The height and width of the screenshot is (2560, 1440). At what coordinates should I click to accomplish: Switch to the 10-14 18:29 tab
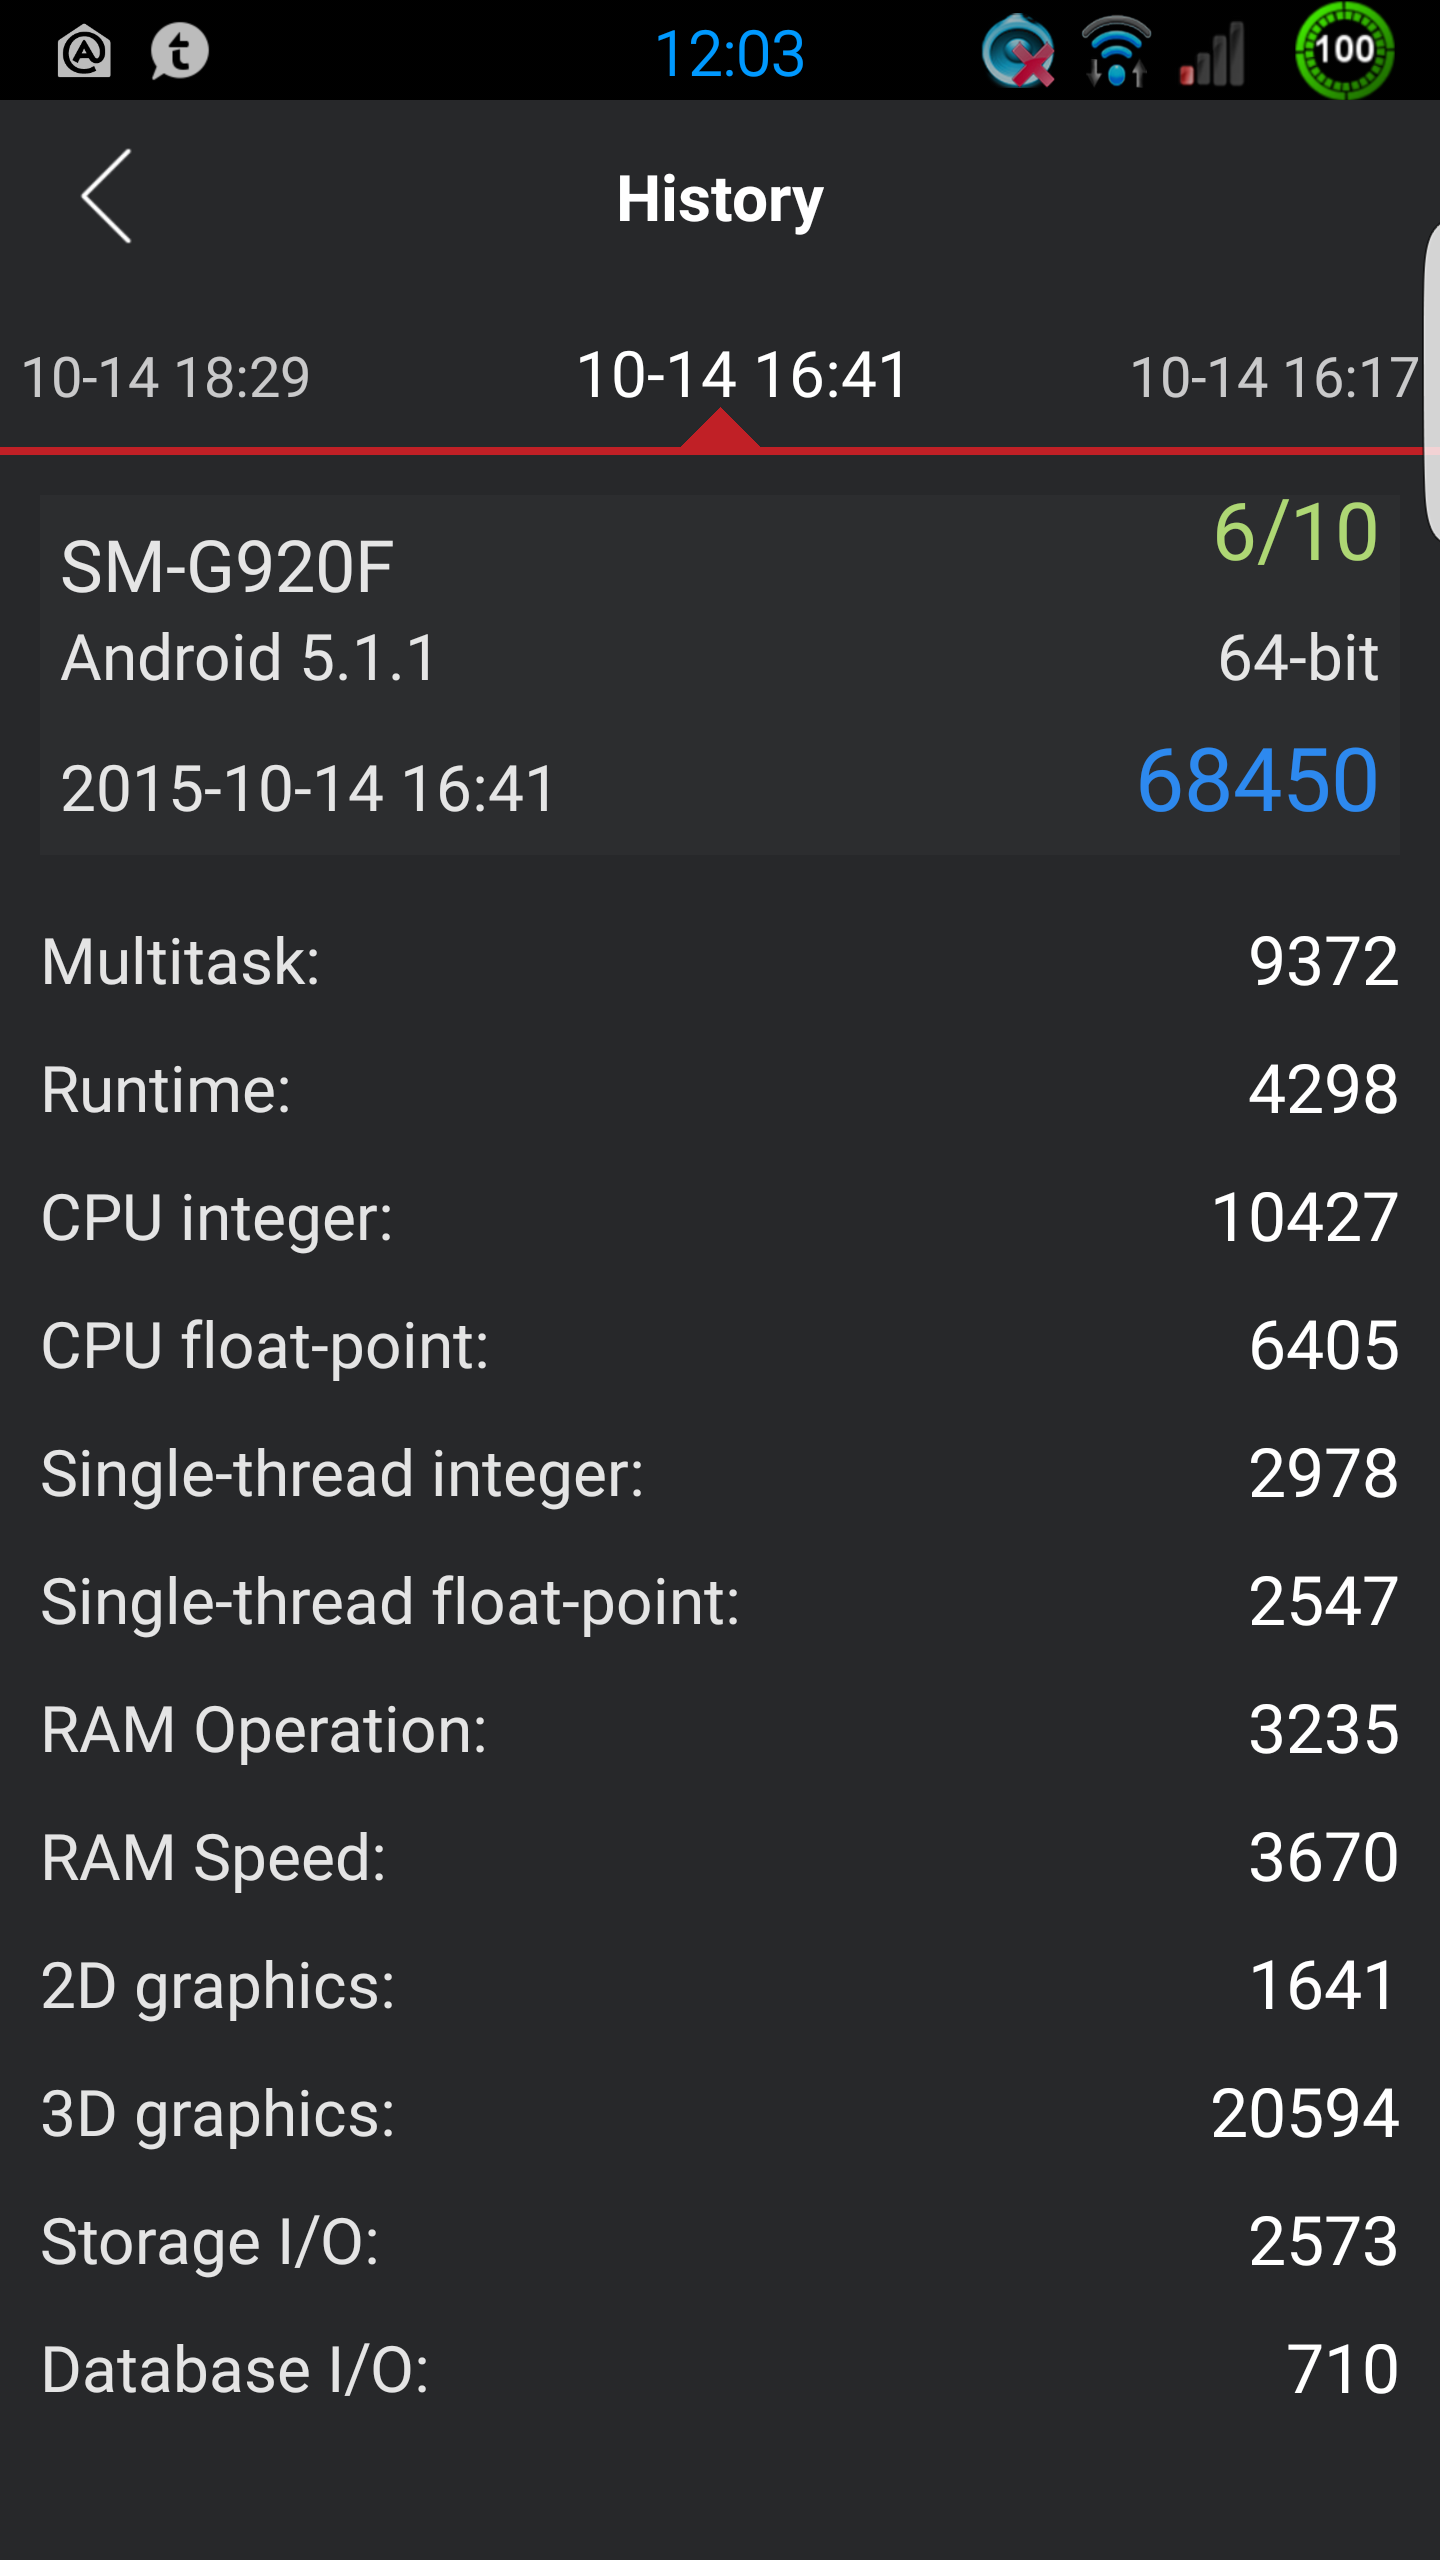pyautogui.click(x=166, y=377)
